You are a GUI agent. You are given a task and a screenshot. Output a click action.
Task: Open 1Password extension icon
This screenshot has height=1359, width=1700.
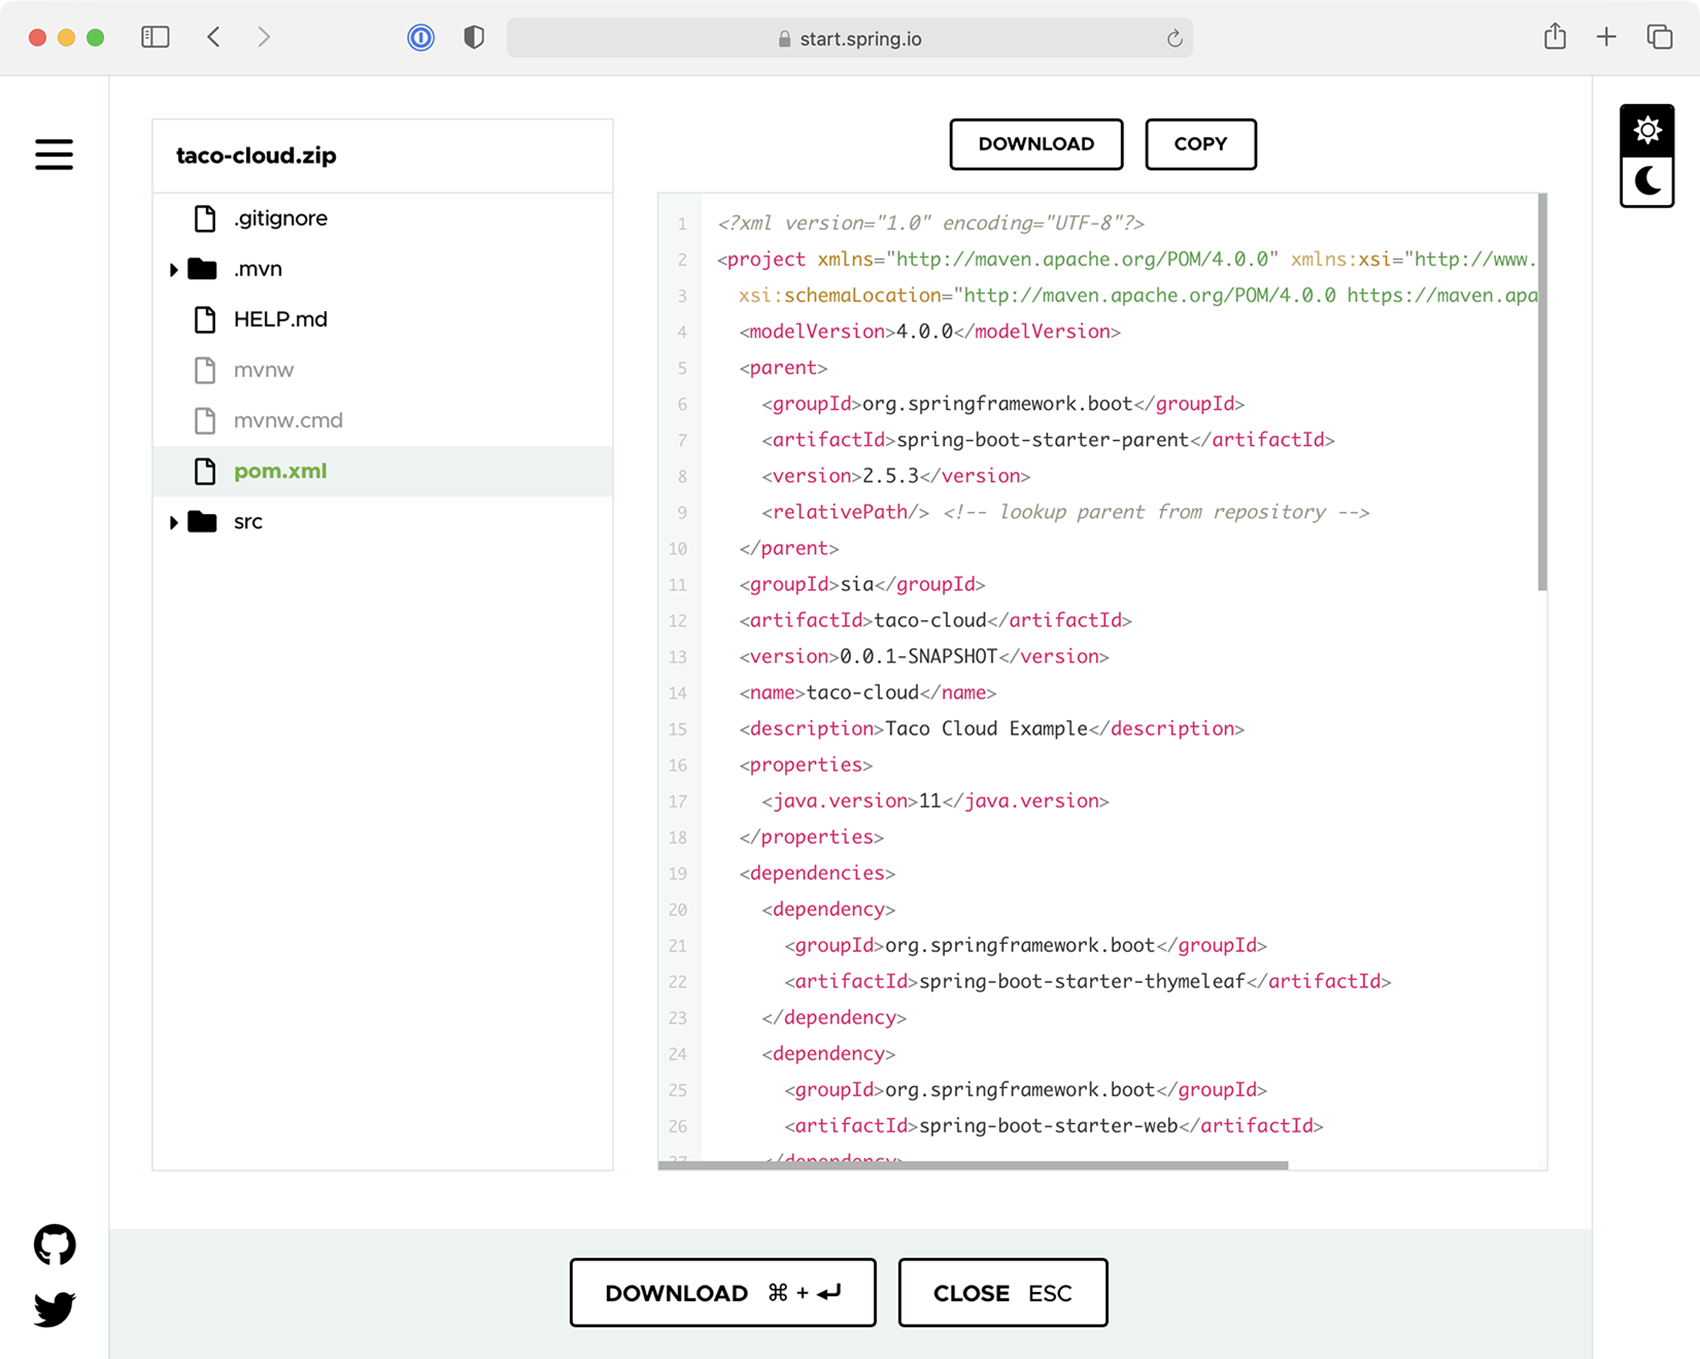421,38
